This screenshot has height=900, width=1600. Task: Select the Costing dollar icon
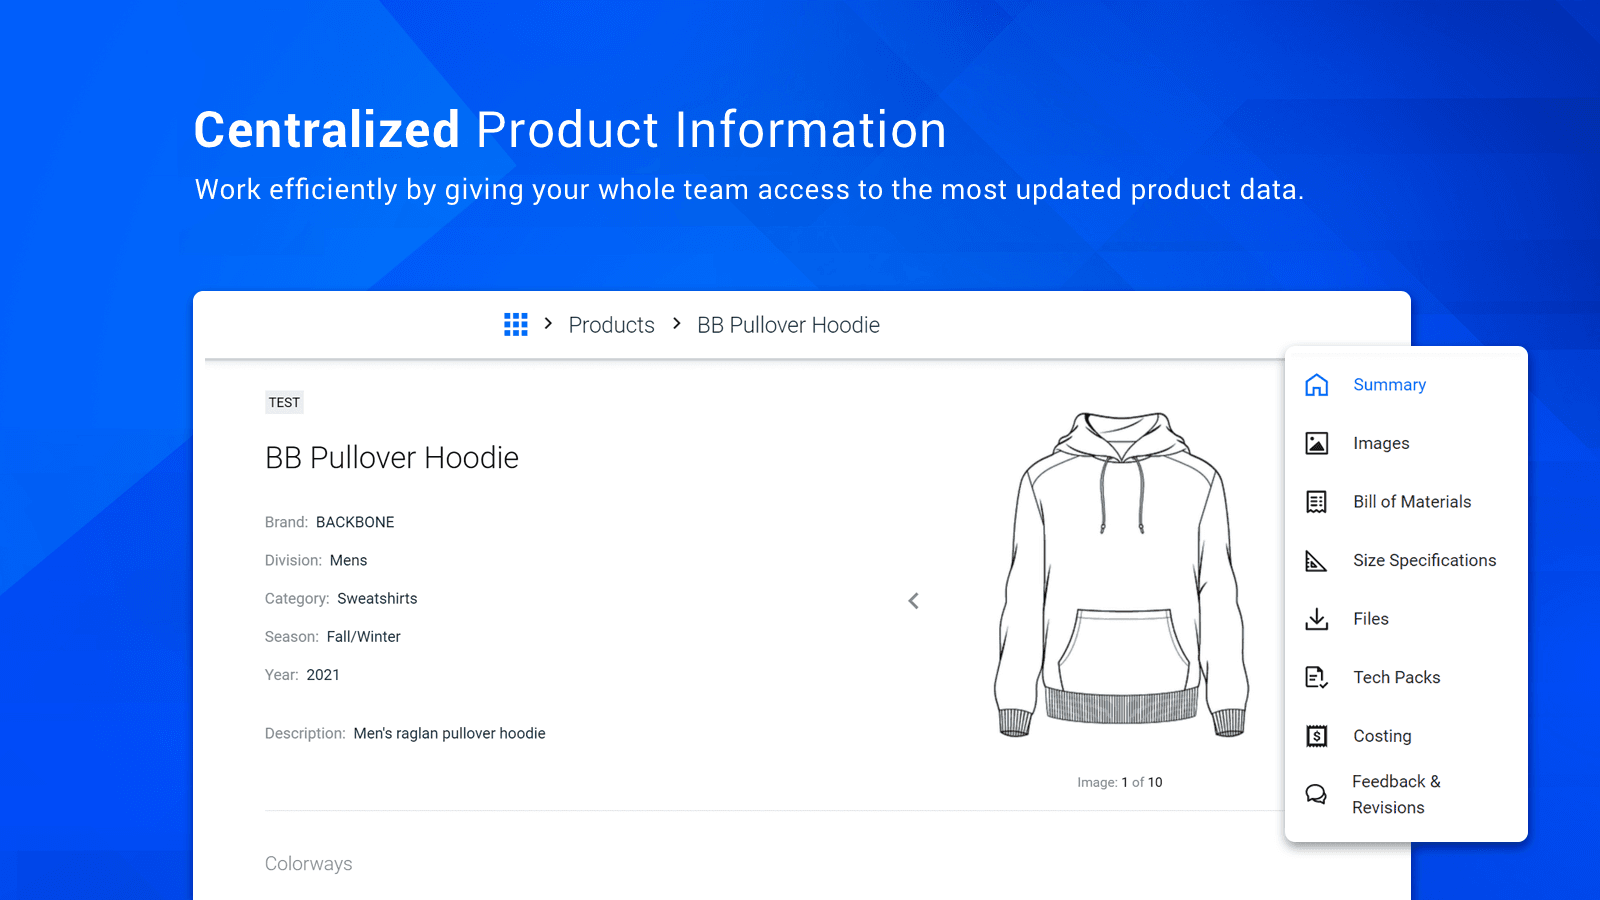pos(1316,735)
